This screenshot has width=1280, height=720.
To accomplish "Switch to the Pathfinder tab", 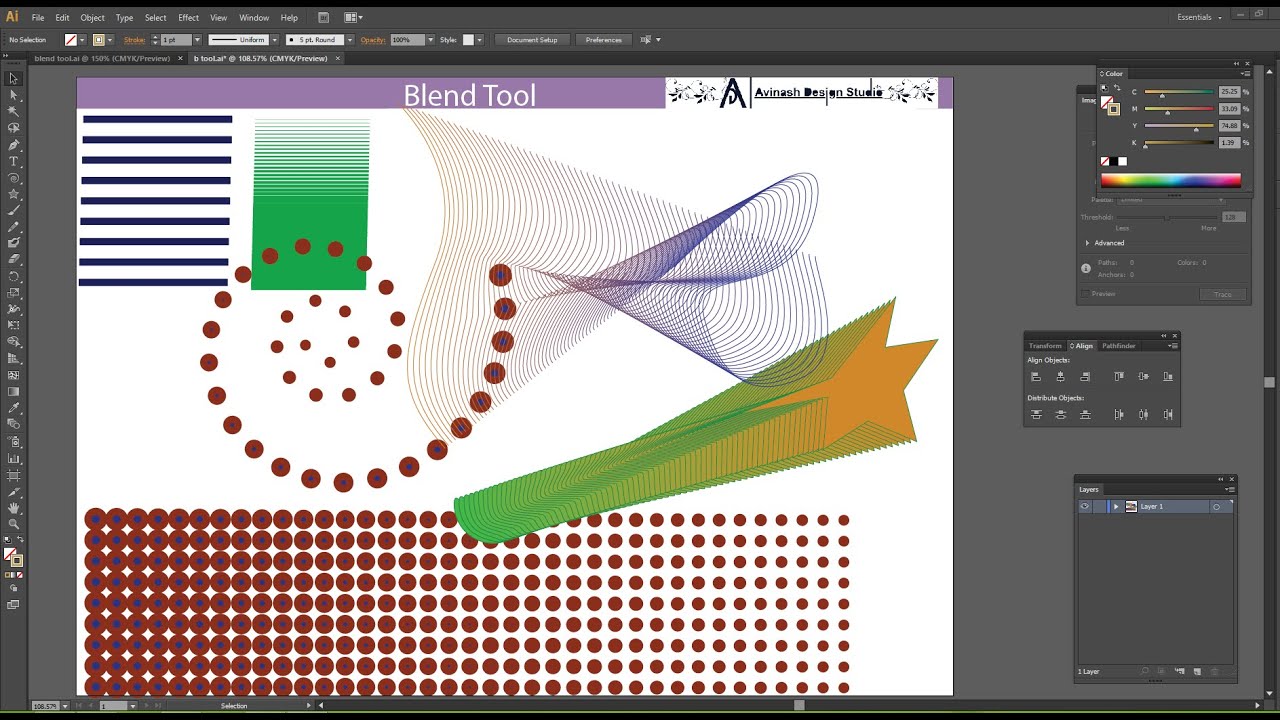I will click(x=1118, y=346).
